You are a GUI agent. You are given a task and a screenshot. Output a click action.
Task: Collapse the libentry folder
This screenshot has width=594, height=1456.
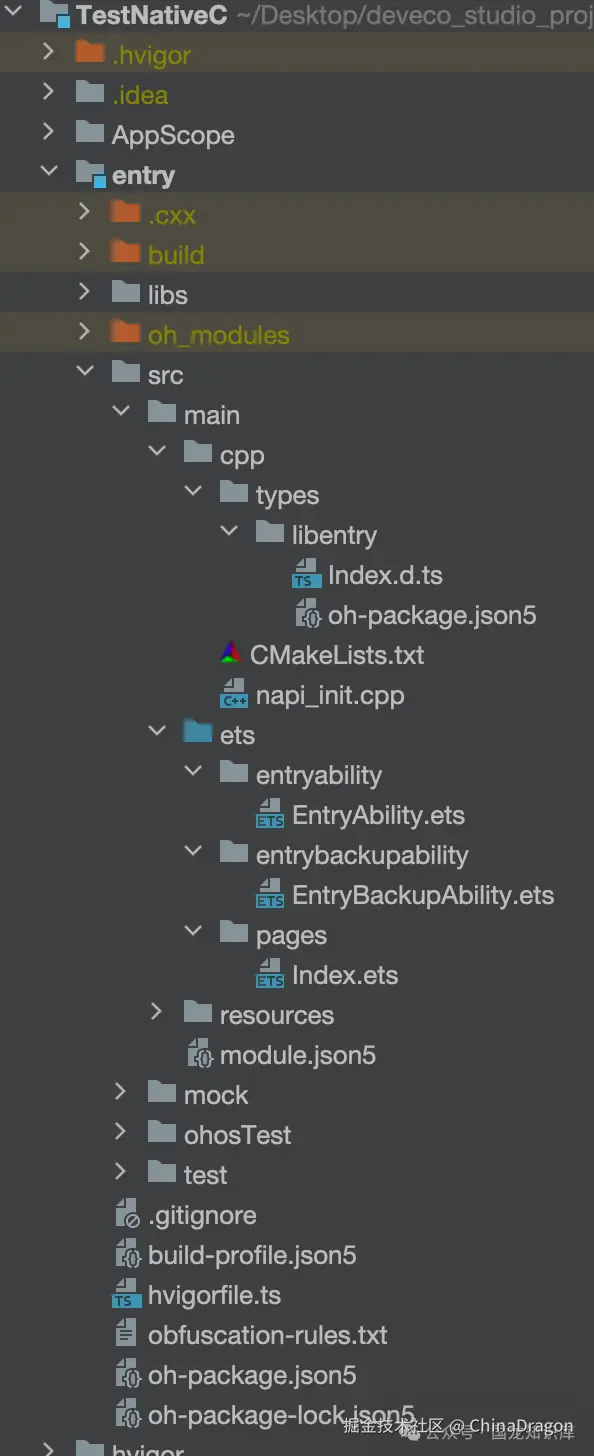[228, 533]
